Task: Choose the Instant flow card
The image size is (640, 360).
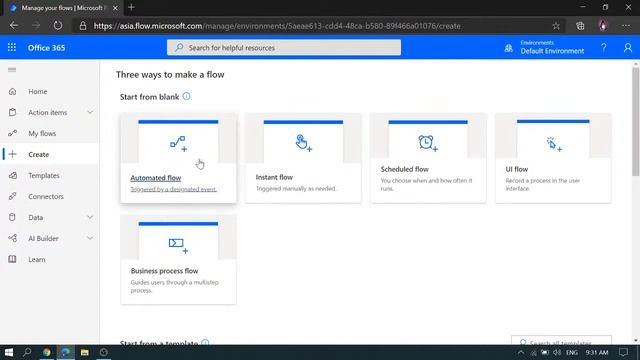Action: 303,158
